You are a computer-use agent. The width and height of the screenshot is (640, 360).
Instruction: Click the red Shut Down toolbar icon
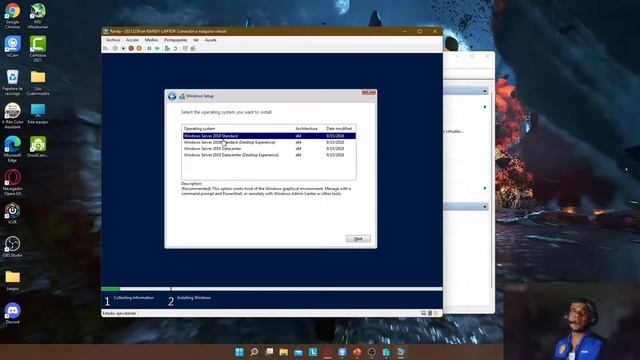(131, 48)
